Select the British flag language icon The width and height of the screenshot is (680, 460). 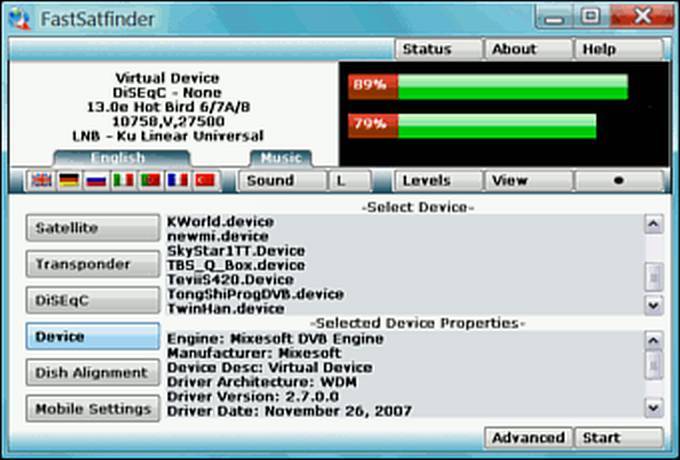click(x=42, y=180)
